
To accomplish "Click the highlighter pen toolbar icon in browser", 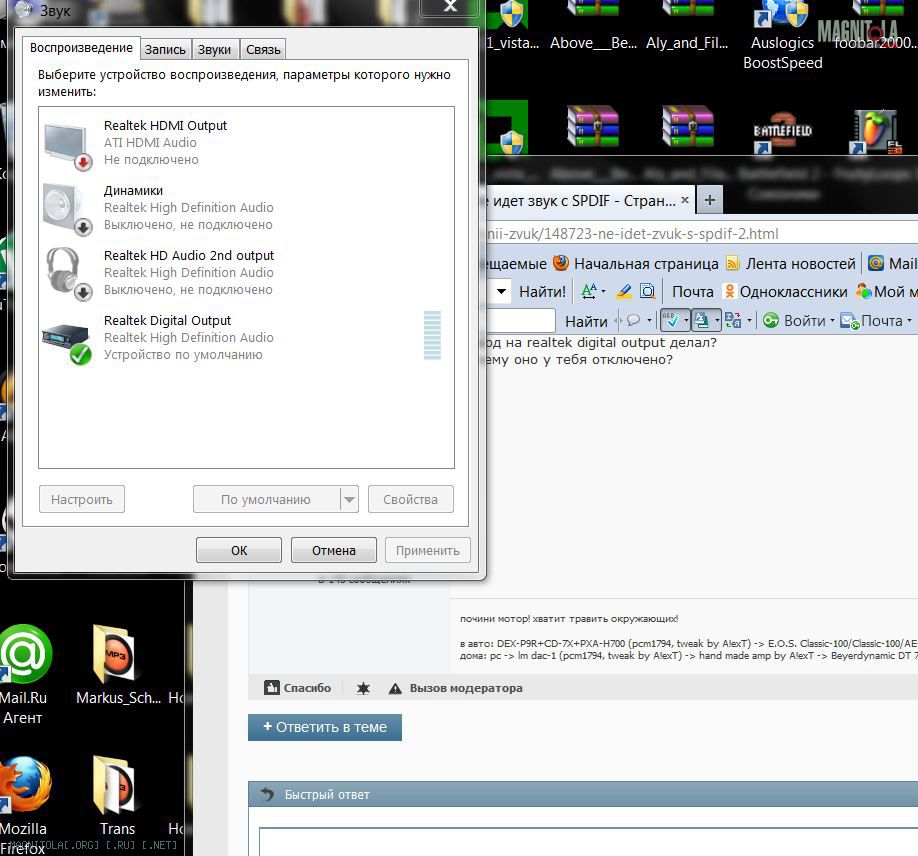I will 624,291.
